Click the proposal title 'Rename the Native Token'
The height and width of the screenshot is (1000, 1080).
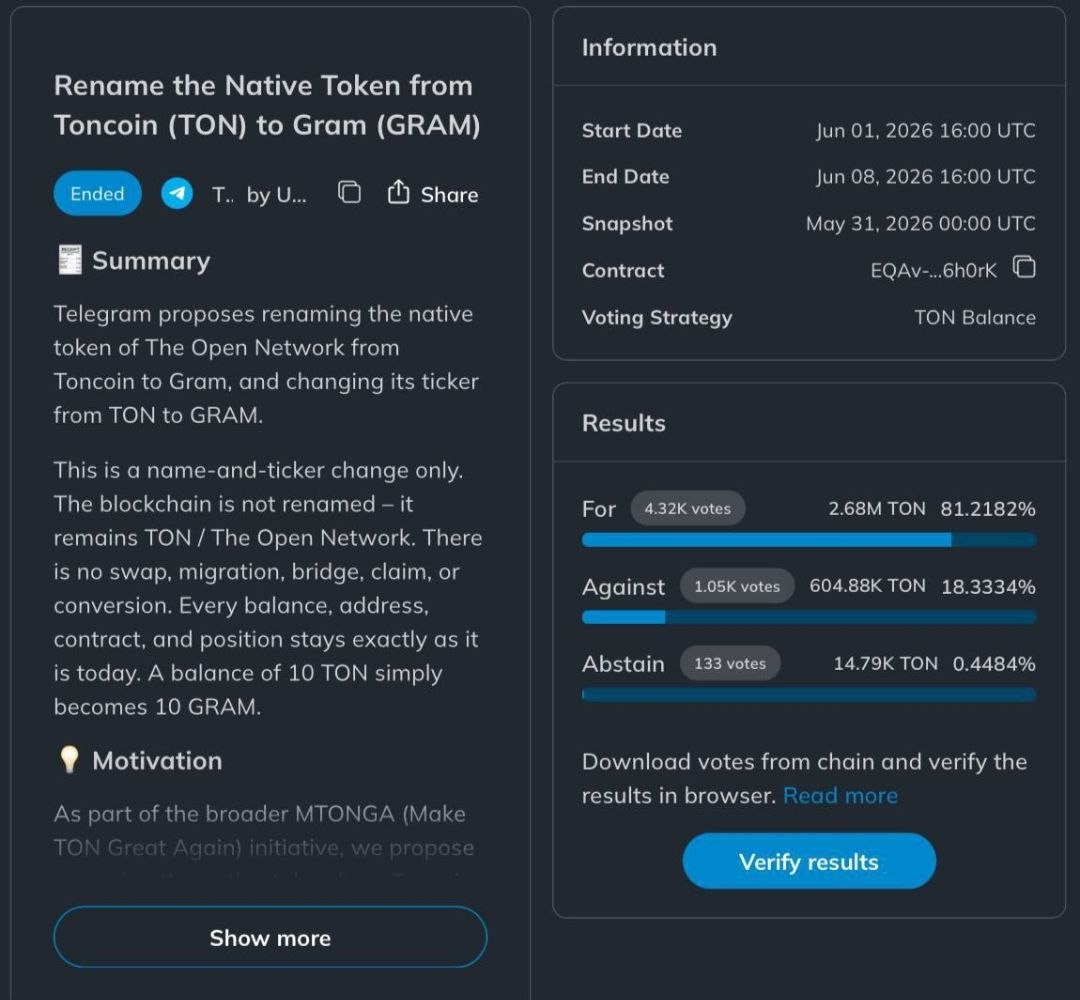[x=267, y=105]
